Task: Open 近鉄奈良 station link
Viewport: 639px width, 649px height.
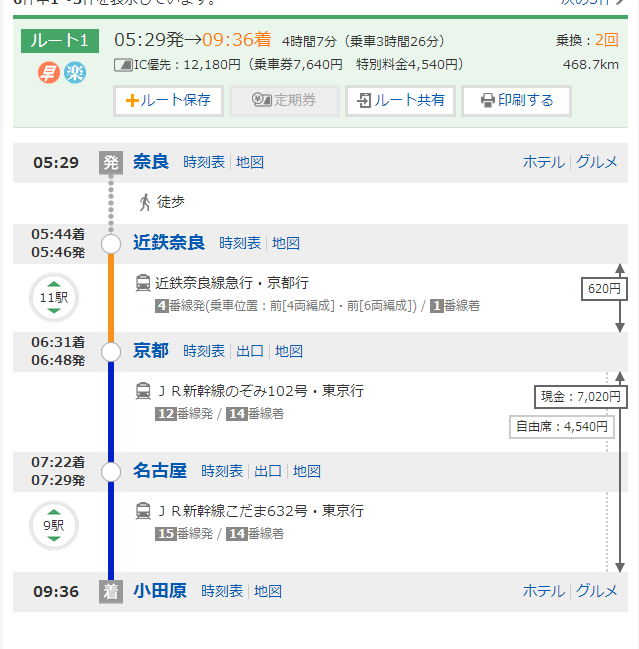Action: (x=169, y=243)
